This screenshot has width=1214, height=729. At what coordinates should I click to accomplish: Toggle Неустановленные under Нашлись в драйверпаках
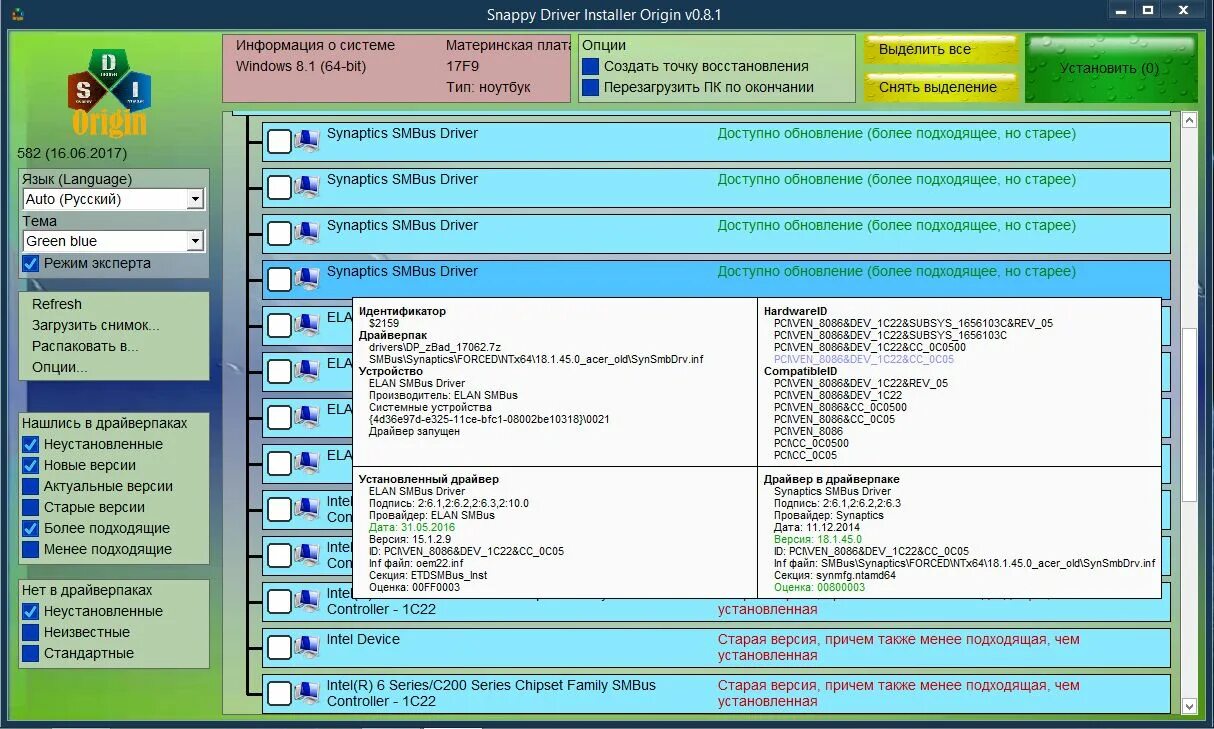[31, 444]
